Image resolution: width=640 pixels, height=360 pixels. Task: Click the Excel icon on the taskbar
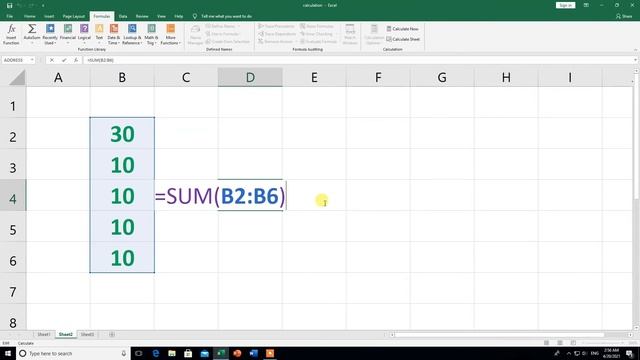[221, 353]
